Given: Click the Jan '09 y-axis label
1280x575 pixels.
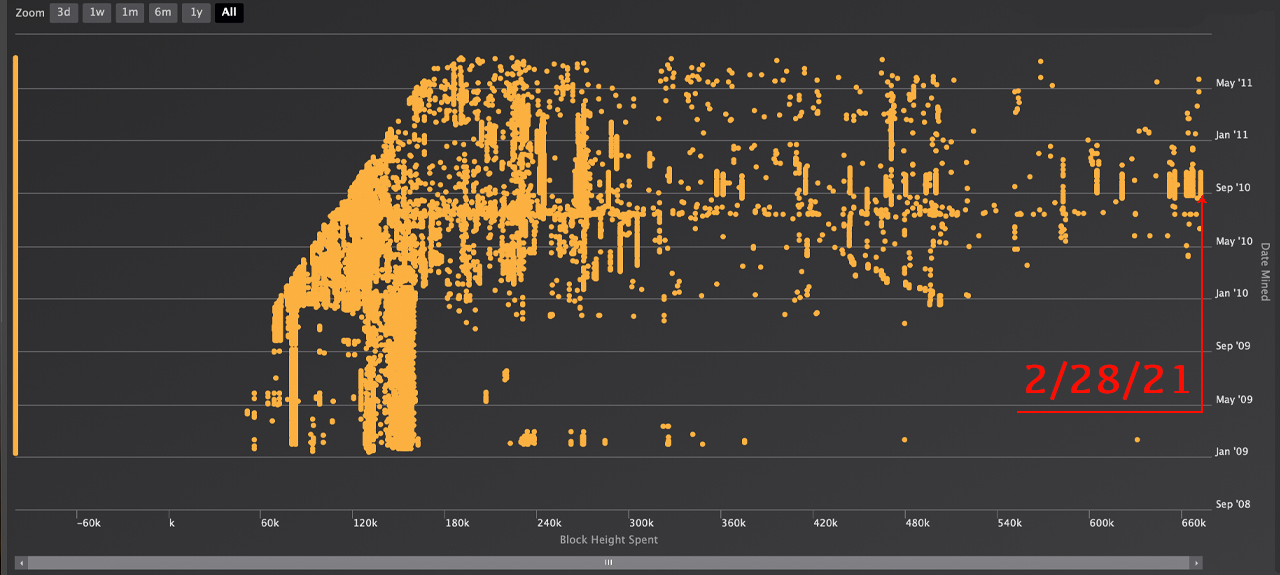Looking at the screenshot, I should tap(1232, 452).
